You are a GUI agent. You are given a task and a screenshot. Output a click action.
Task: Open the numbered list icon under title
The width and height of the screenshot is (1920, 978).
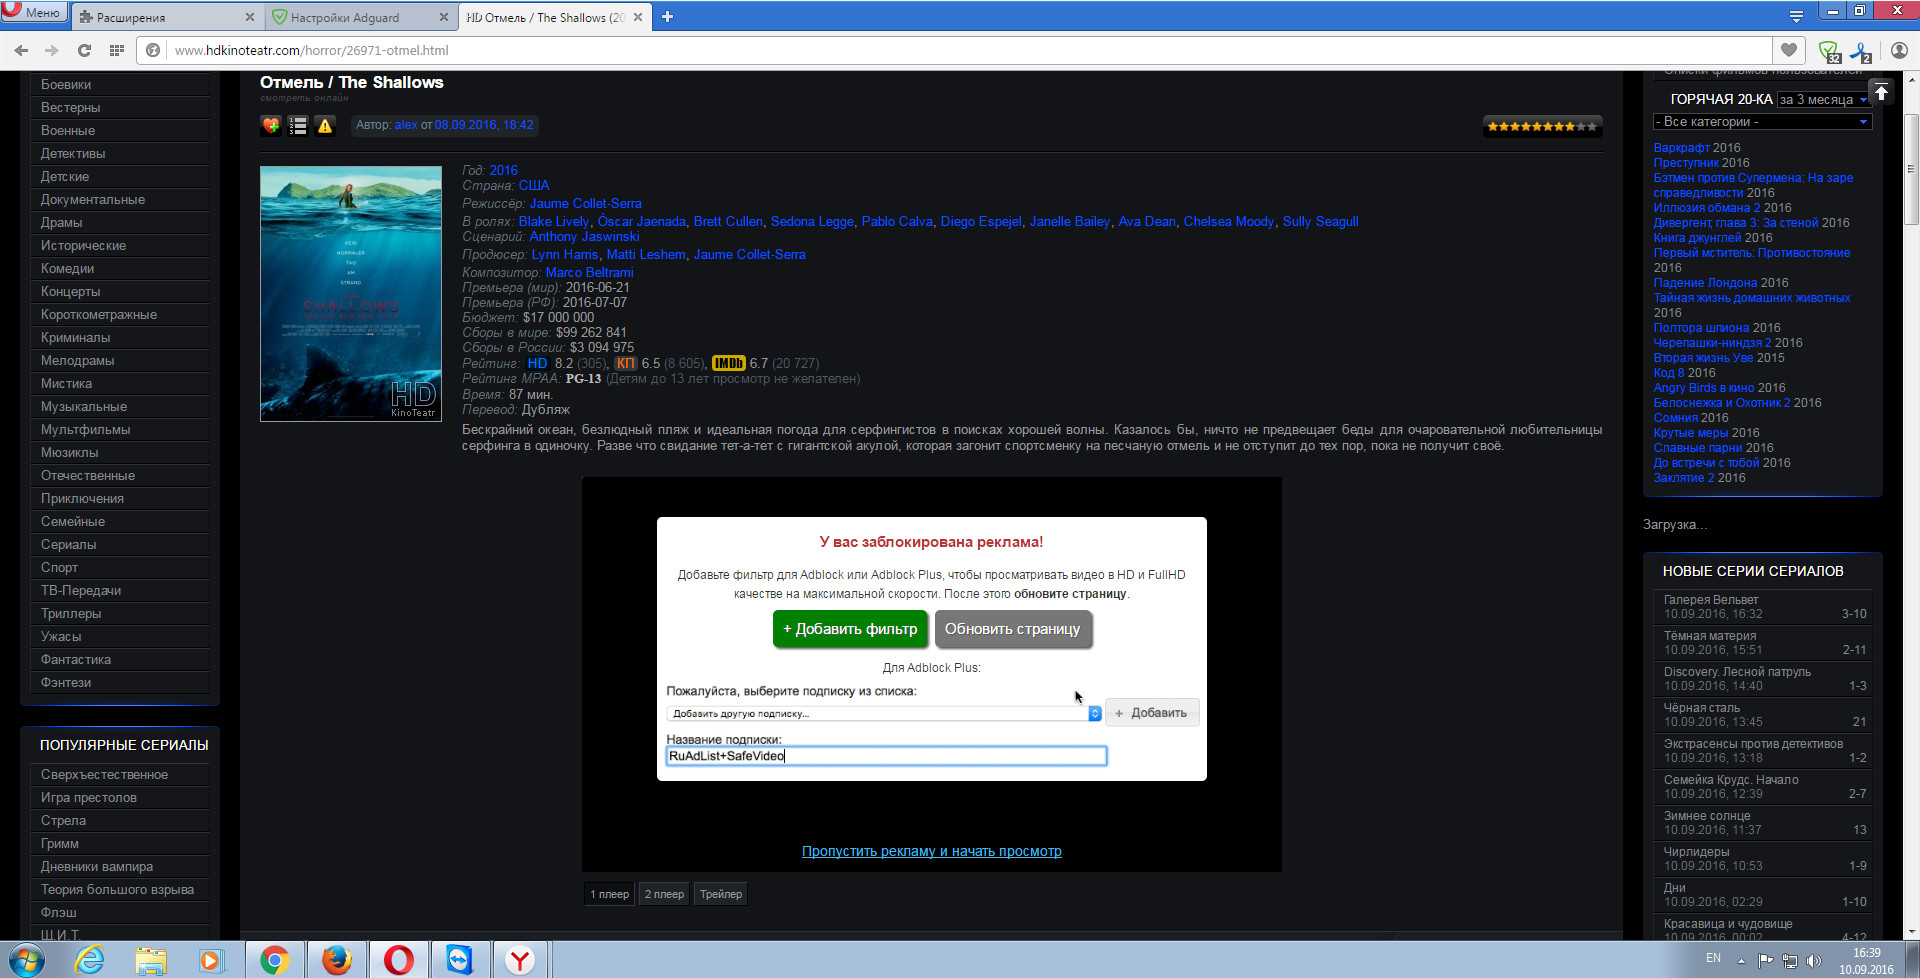(298, 125)
